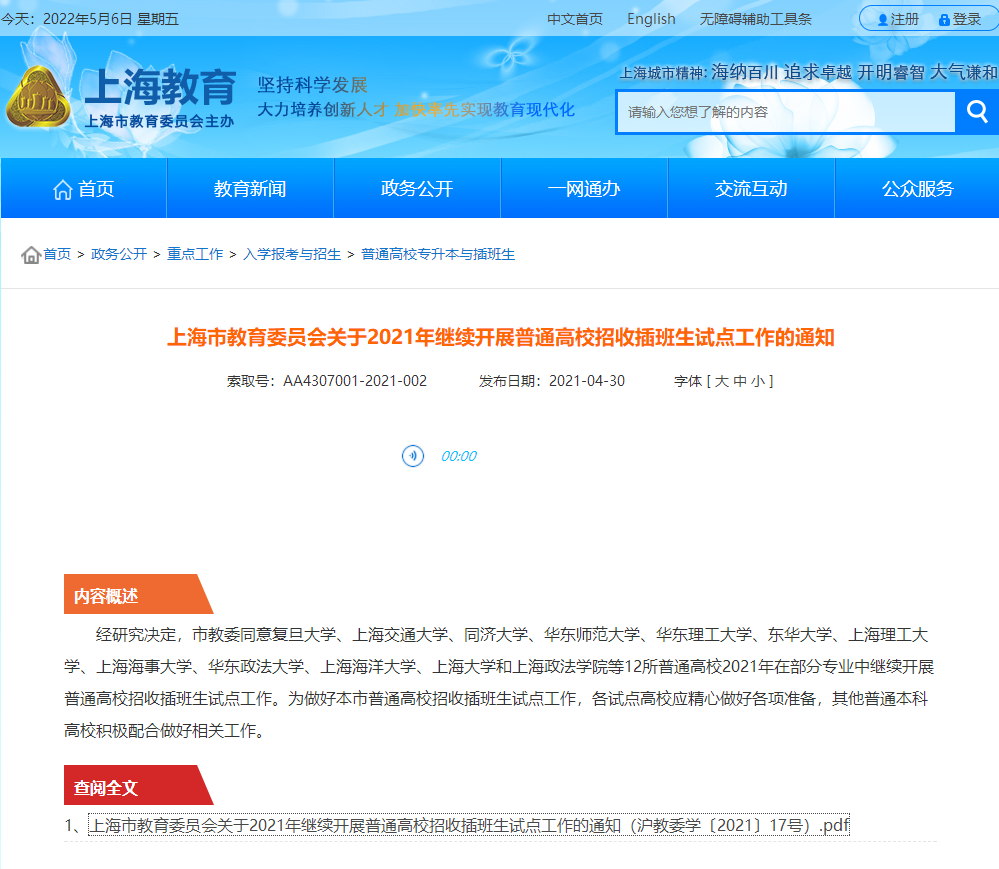Click the 首页 breadcrumb link

[57, 254]
